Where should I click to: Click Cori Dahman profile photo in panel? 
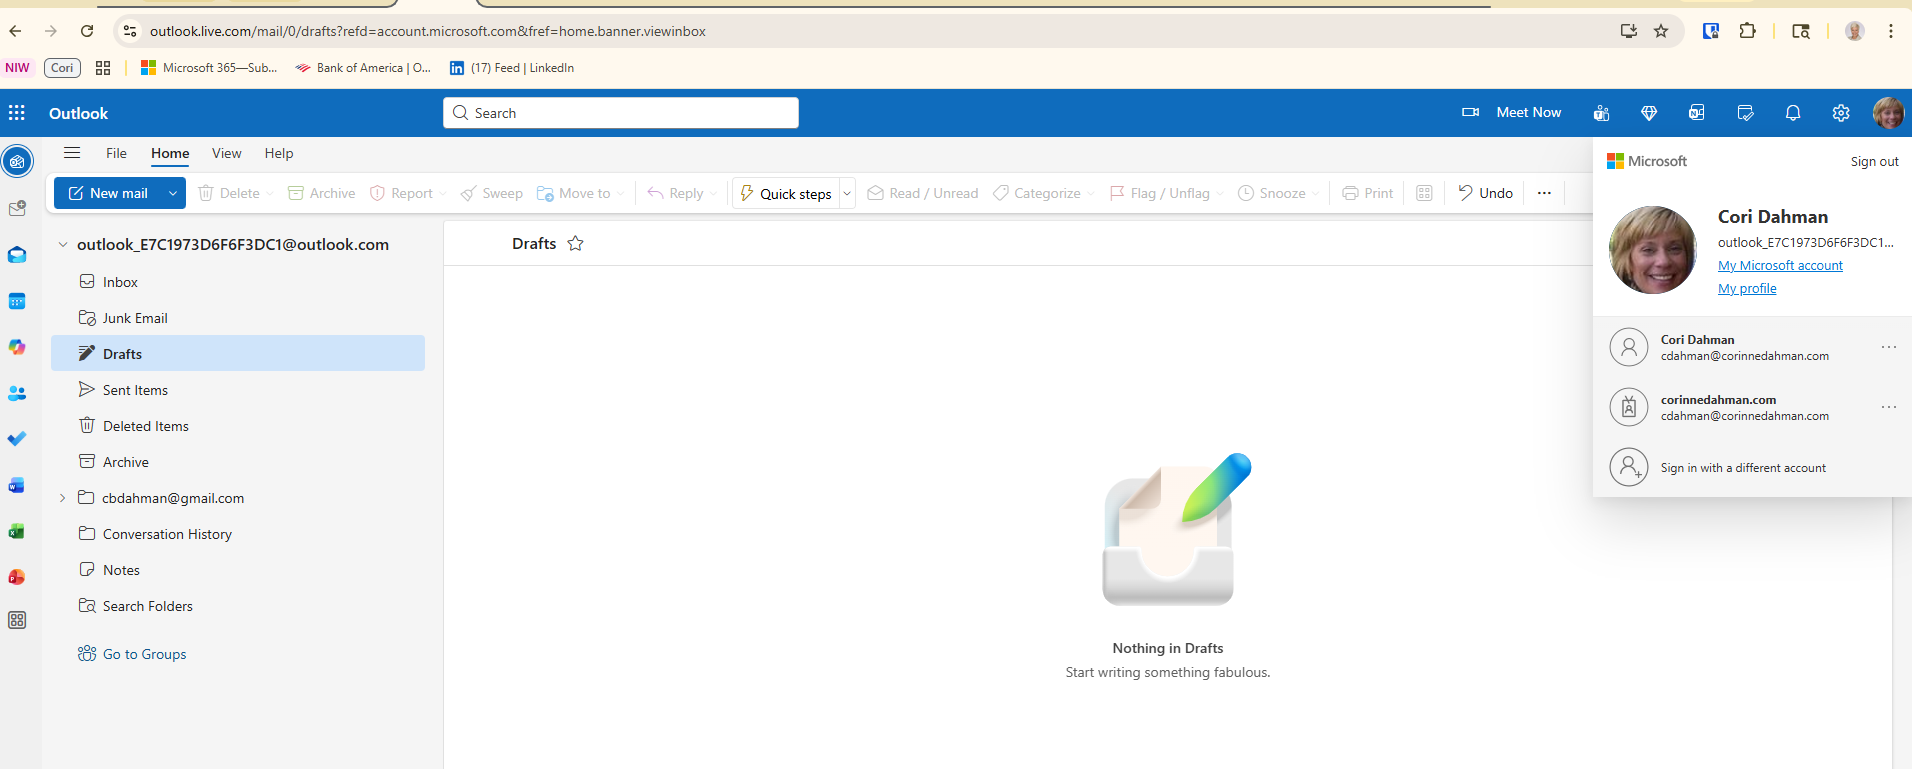point(1652,250)
